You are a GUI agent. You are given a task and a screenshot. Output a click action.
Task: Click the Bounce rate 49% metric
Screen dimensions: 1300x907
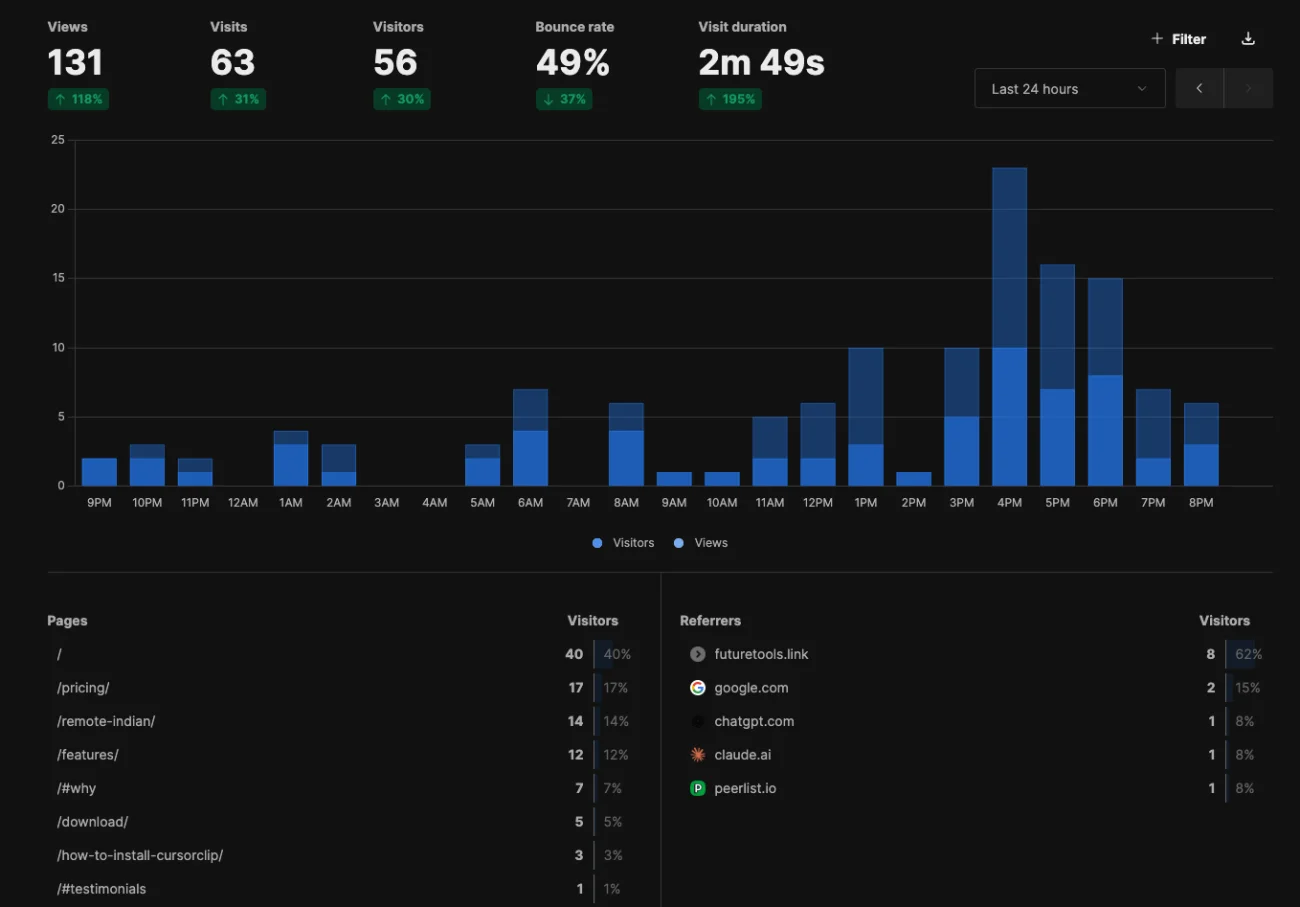coord(572,63)
